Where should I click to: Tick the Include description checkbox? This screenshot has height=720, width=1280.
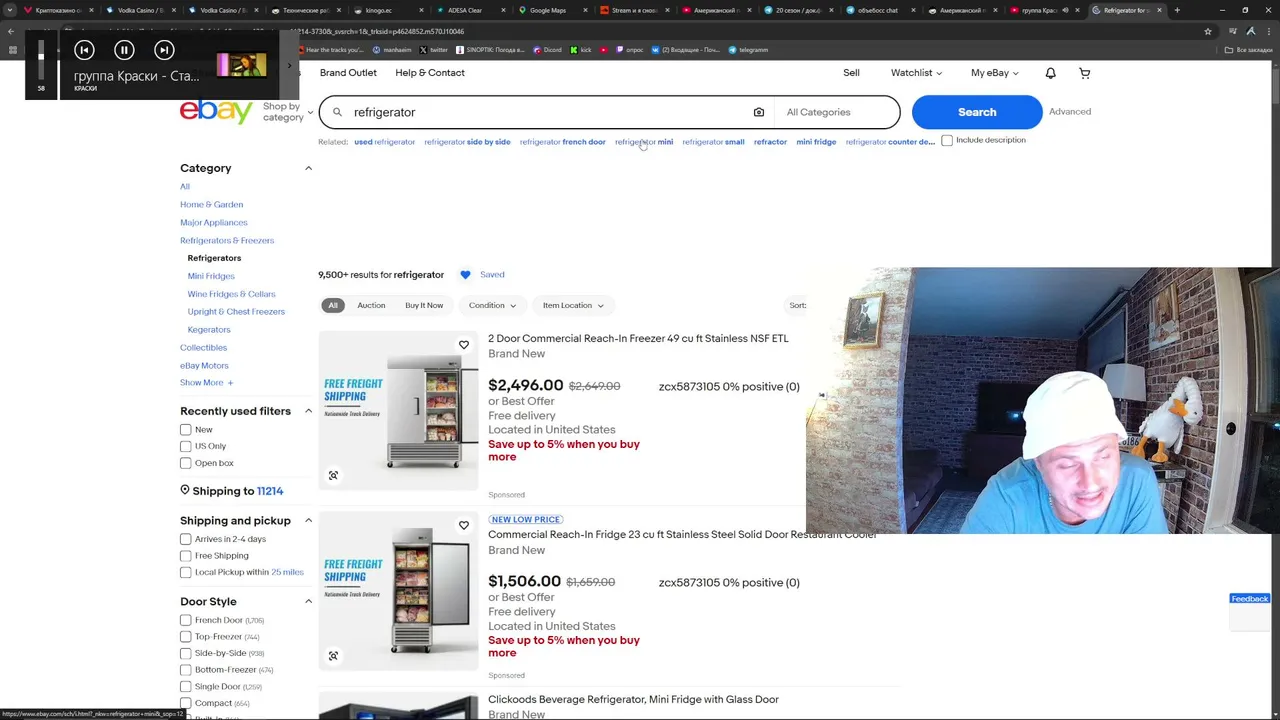pyautogui.click(x=947, y=141)
